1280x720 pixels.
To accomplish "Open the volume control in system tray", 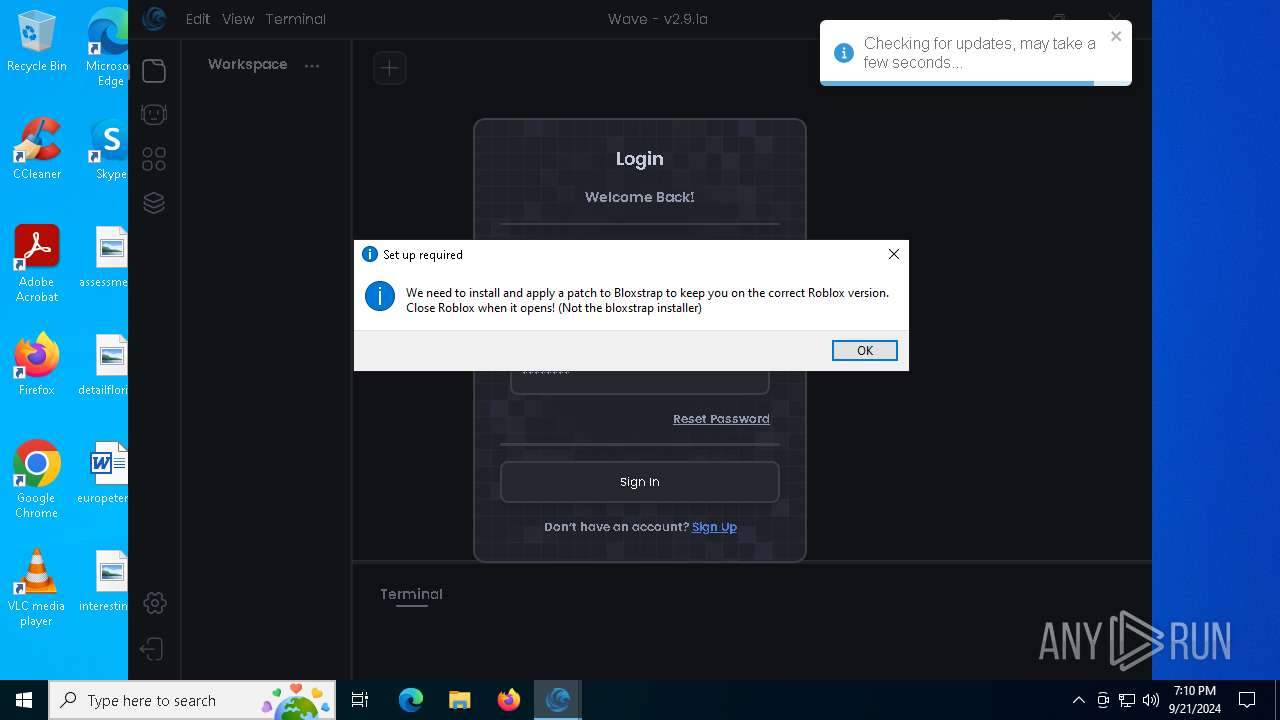I will point(1151,700).
